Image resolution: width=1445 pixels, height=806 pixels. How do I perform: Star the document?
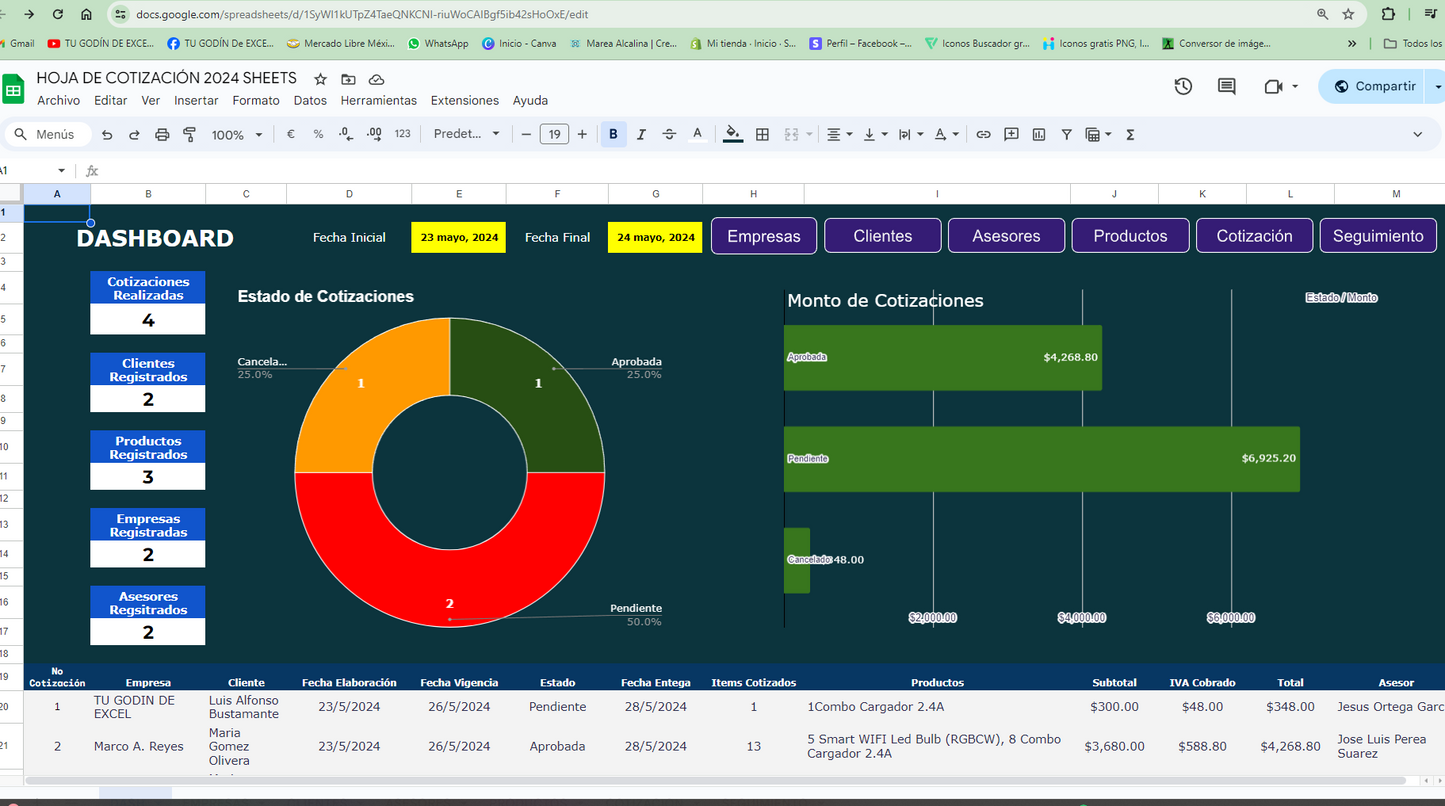click(320, 79)
